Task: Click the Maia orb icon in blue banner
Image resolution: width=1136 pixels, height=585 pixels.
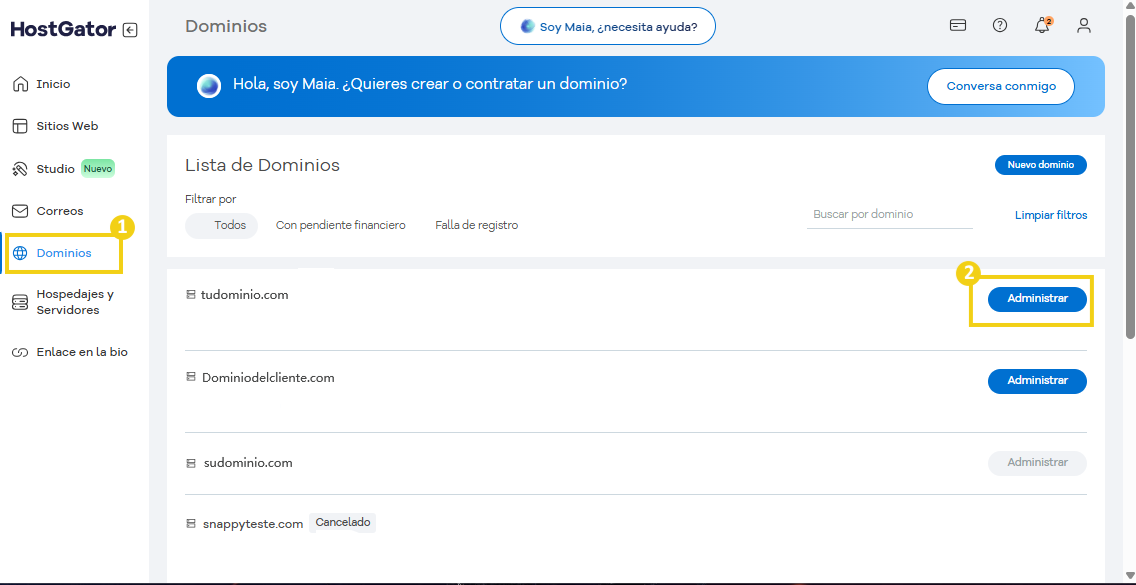Action: pos(209,86)
